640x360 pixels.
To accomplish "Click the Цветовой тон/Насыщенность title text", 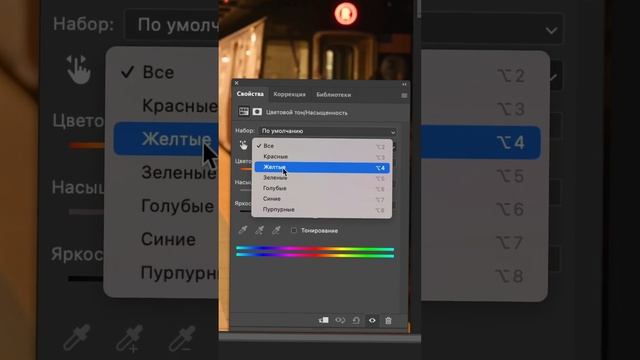I will pos(307,113).
